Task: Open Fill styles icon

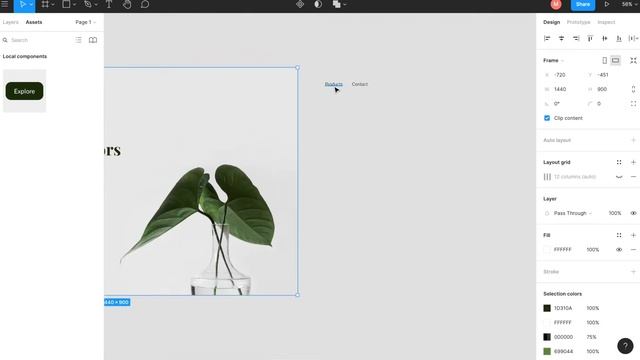Action: coord(619,235)
